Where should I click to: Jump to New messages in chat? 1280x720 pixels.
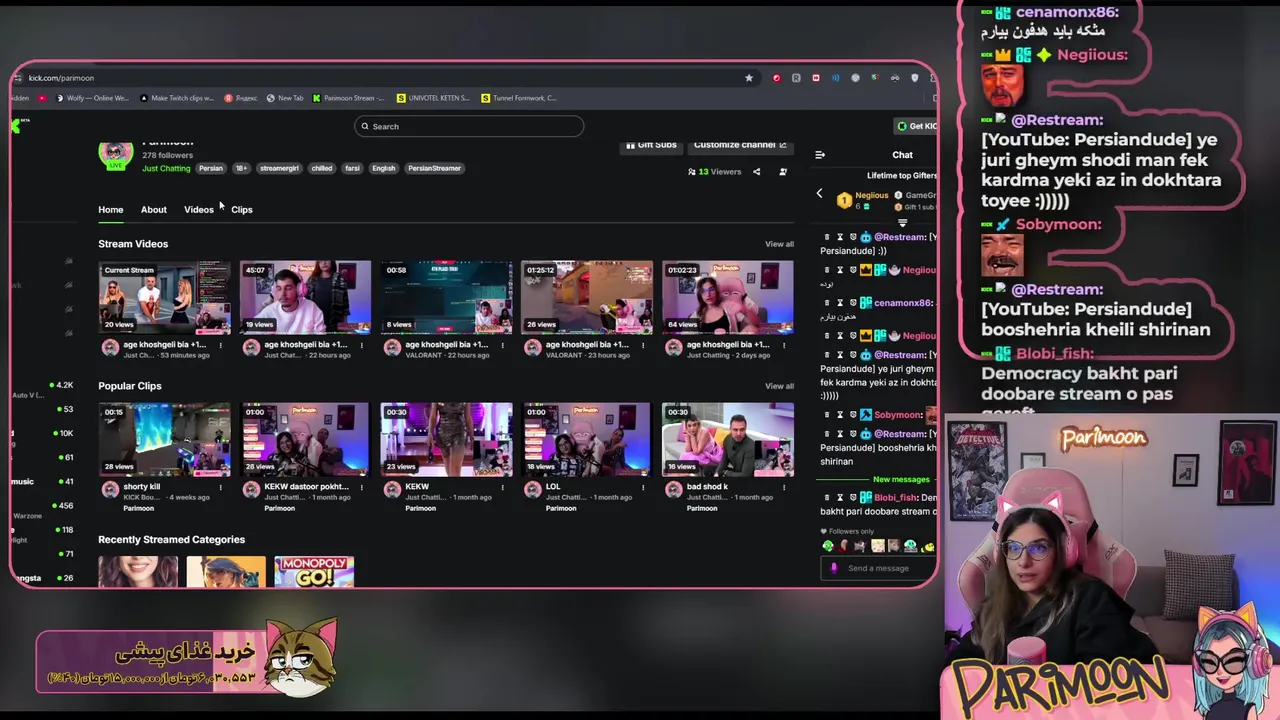point(901,479)
